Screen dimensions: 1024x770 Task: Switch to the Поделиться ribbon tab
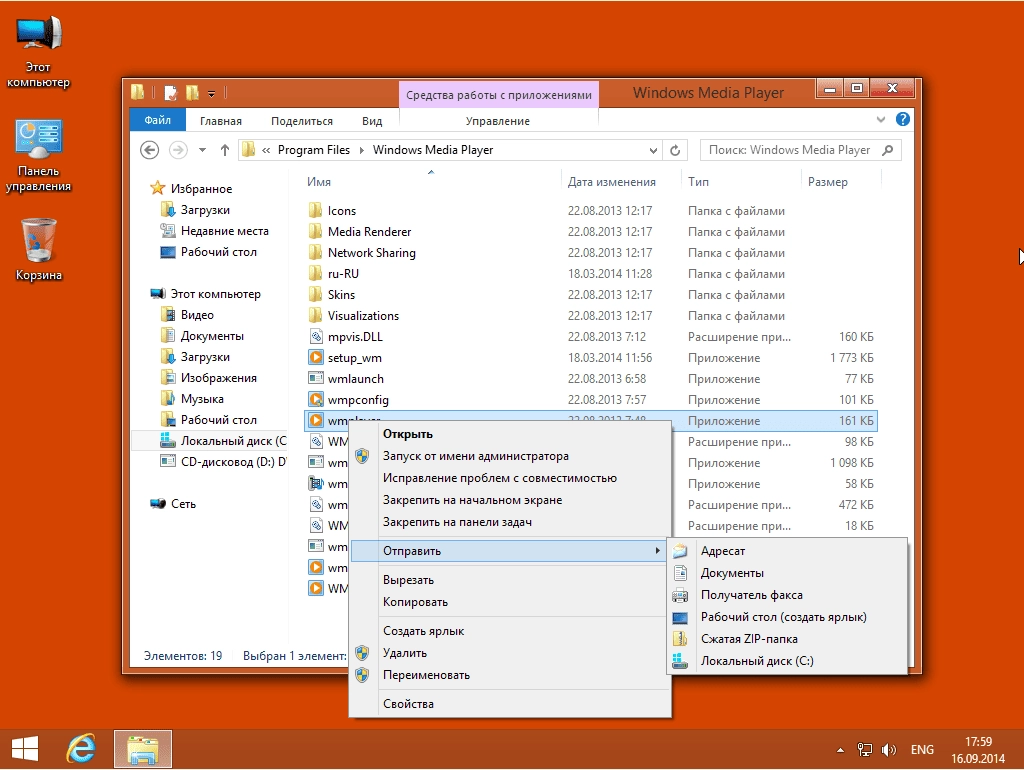tap(302, 121)
